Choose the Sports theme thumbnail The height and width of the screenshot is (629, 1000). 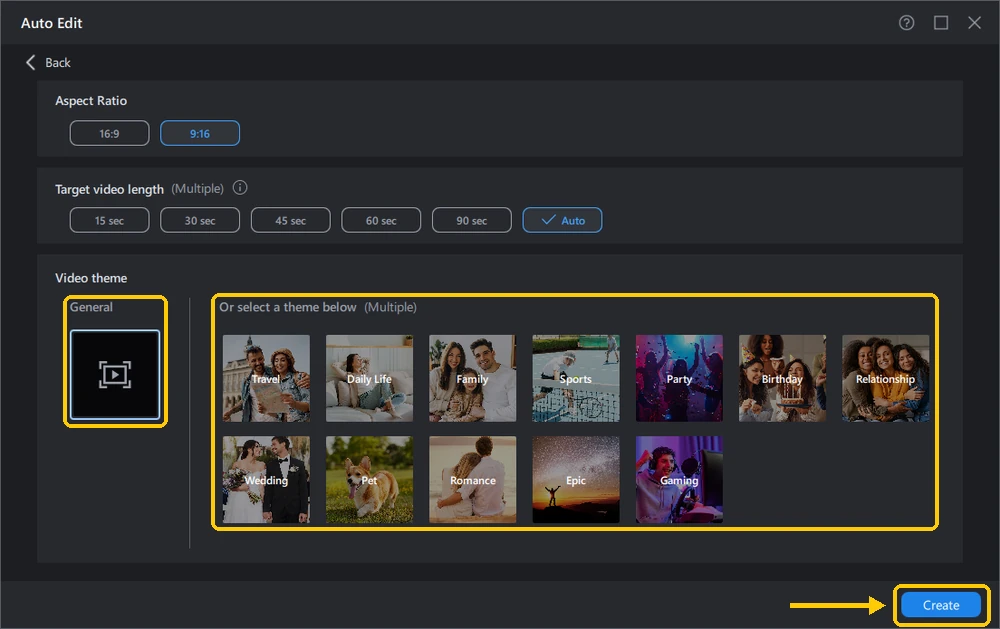click(x=576, y=378)
